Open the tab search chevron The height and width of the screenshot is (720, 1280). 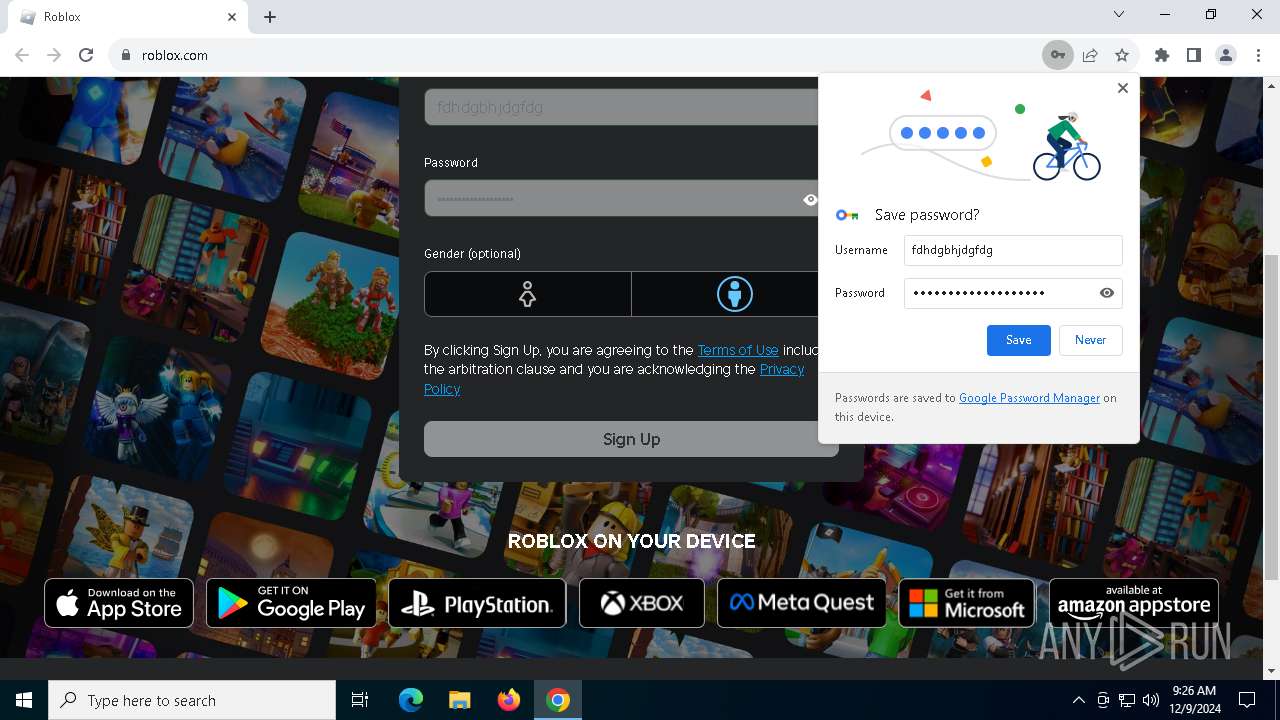click(1119, 14)
